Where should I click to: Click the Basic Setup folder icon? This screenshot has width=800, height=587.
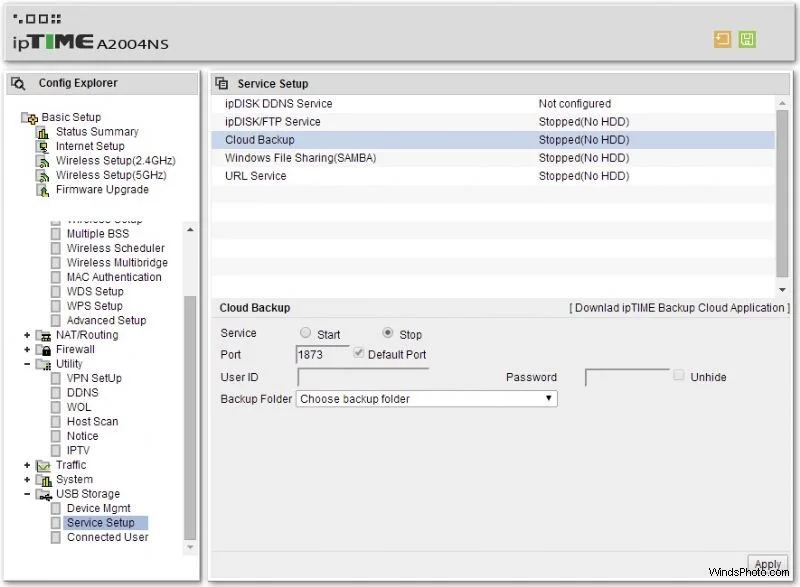[x=30, y=118]
